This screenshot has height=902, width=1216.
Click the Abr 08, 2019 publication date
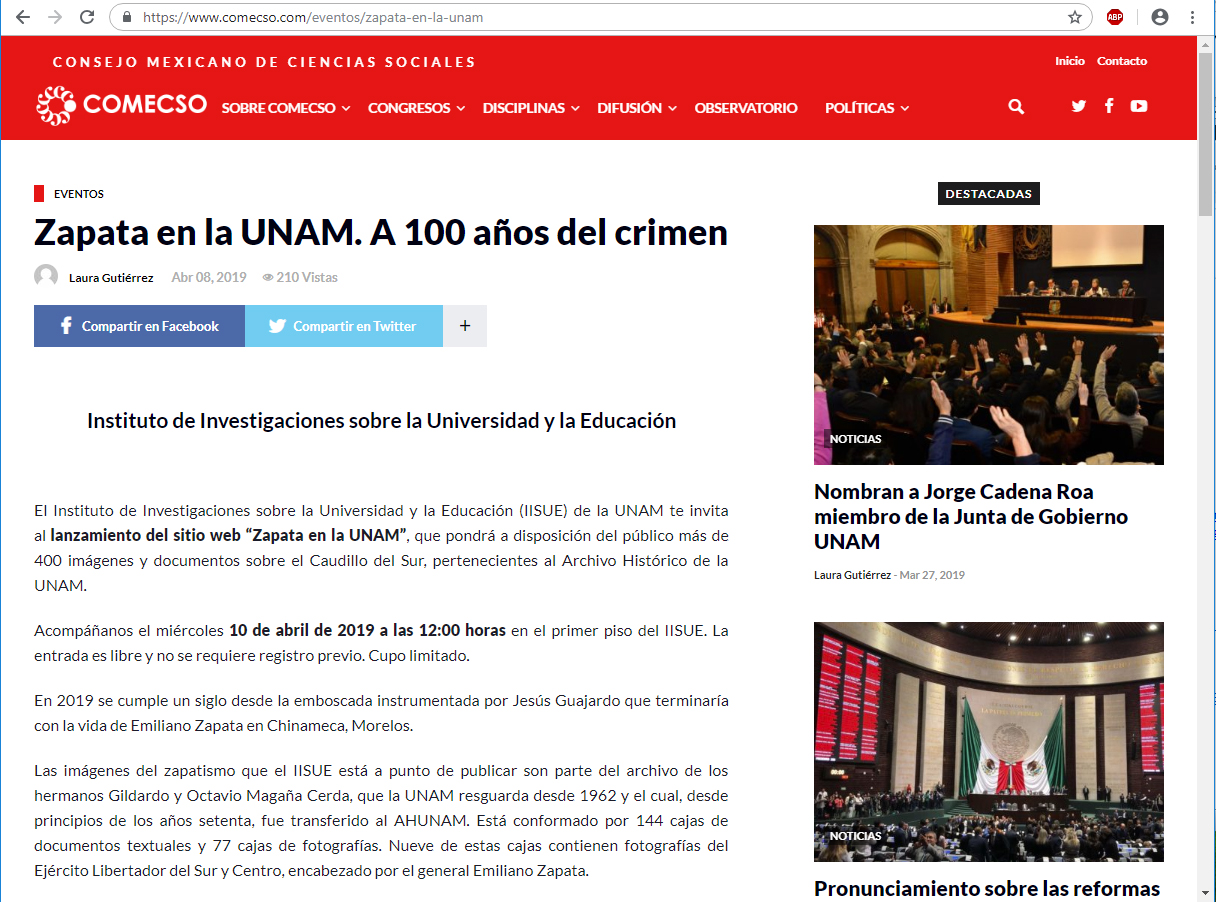tap(209, 277)
